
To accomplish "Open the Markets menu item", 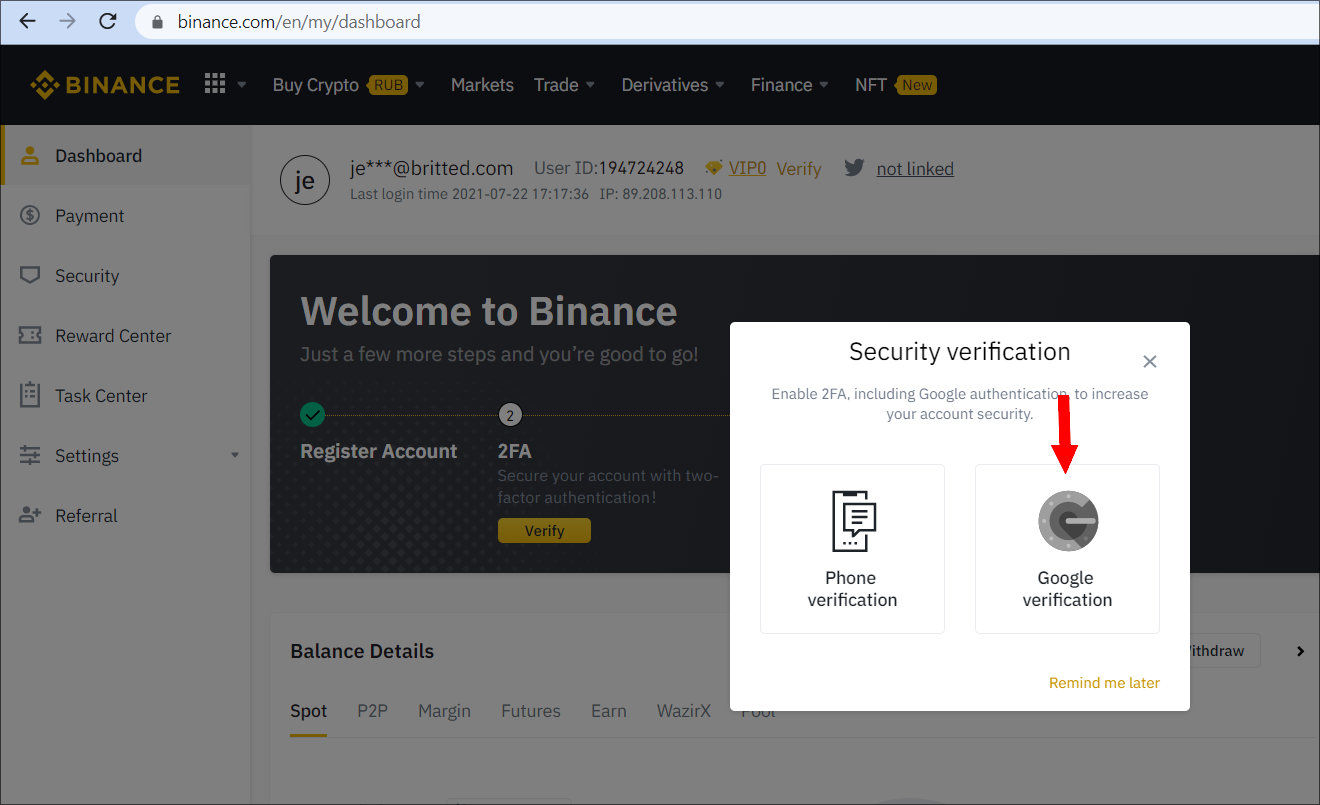I will click(482, 85).
